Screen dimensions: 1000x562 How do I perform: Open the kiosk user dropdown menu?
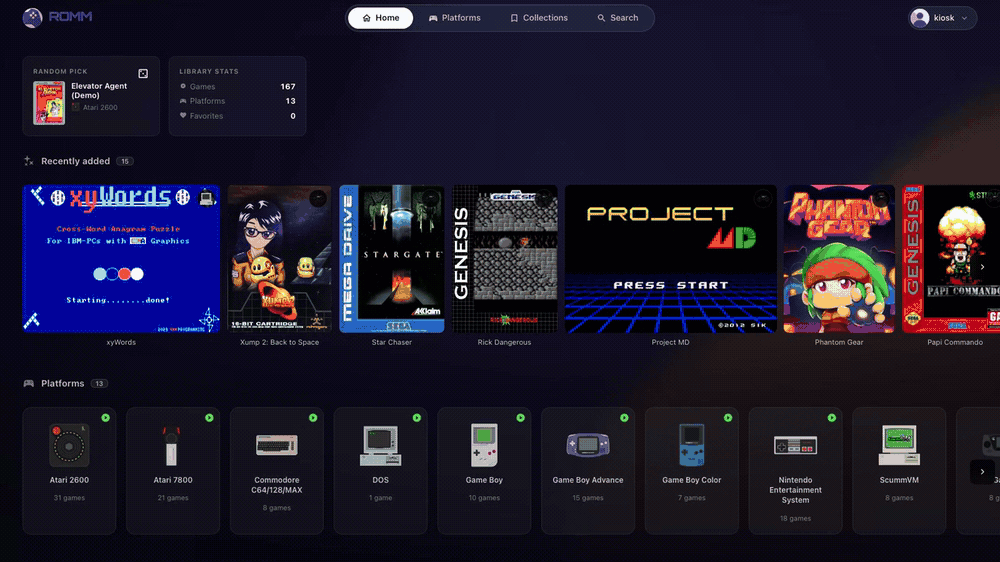point(943,18)
